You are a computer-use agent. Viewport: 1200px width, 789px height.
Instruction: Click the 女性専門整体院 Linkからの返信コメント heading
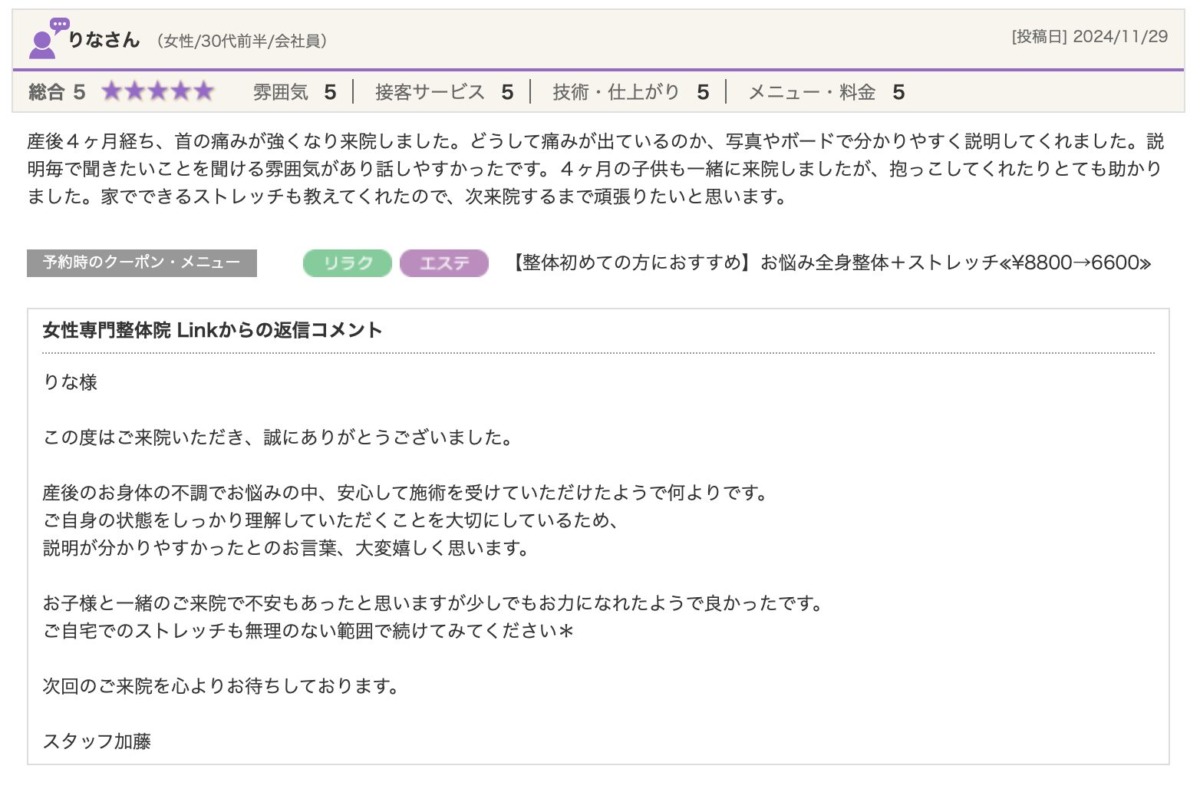pyautogui.click(x=212, y=330)
